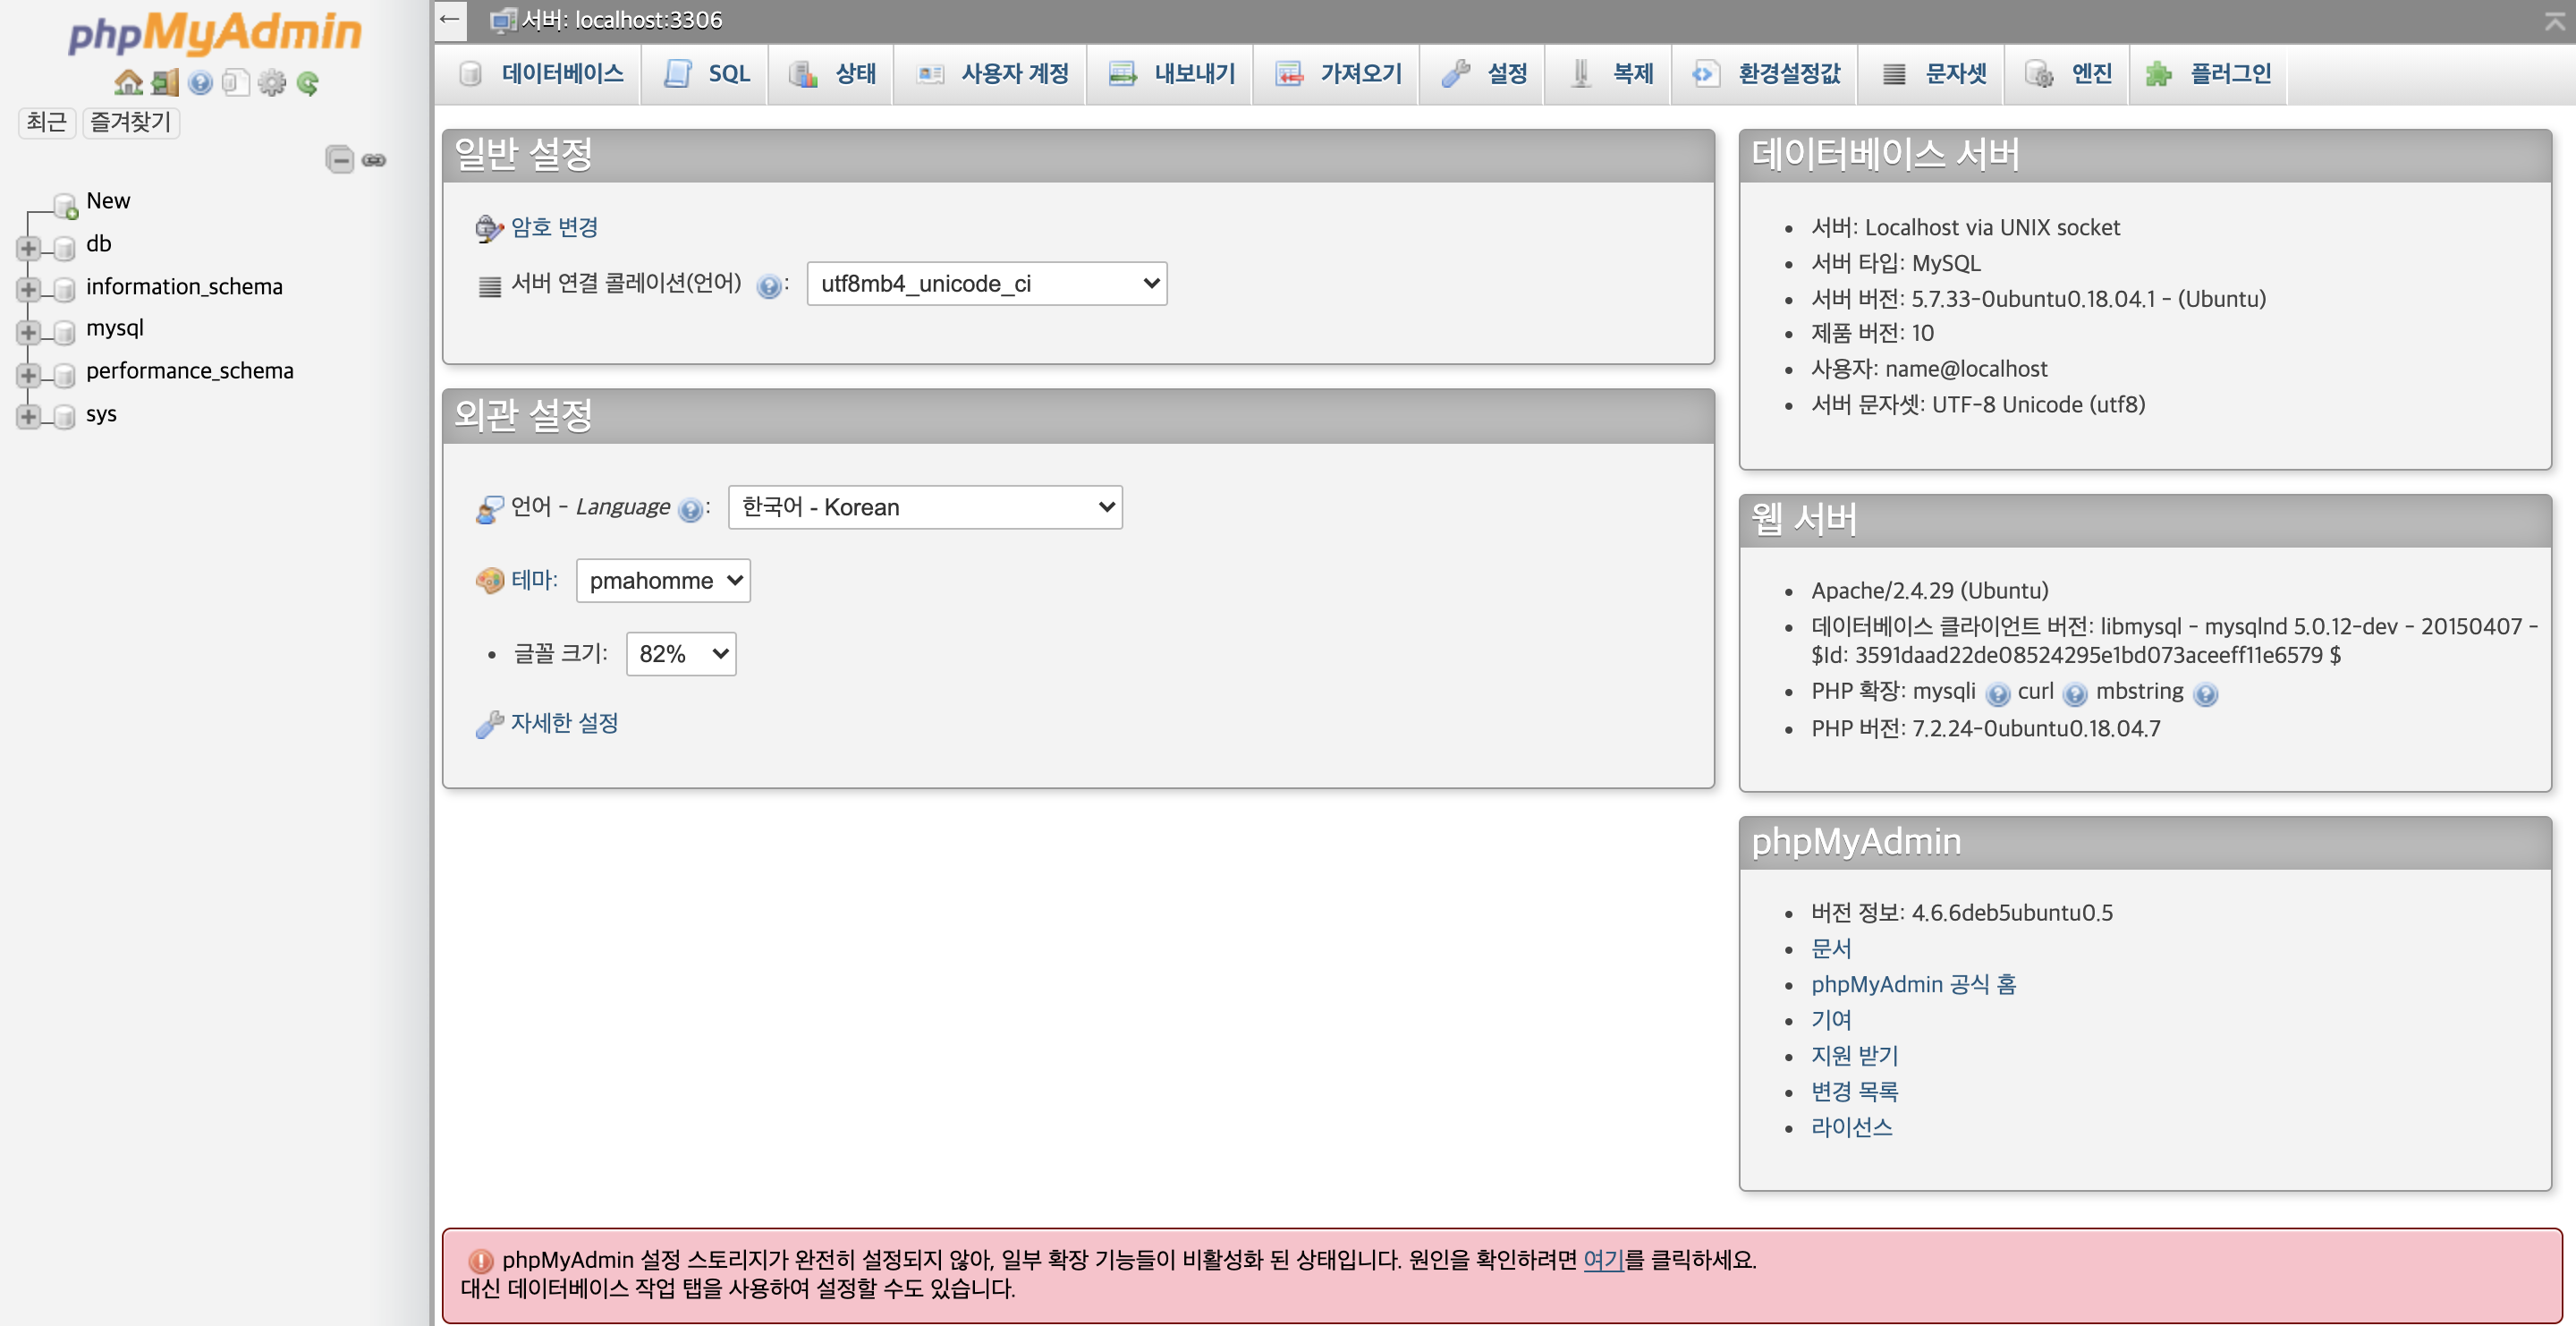This screenshot has height=1326, width=2576.
Task: Open the 내보내기 (Export) tab
Action: coord(1173,74)
